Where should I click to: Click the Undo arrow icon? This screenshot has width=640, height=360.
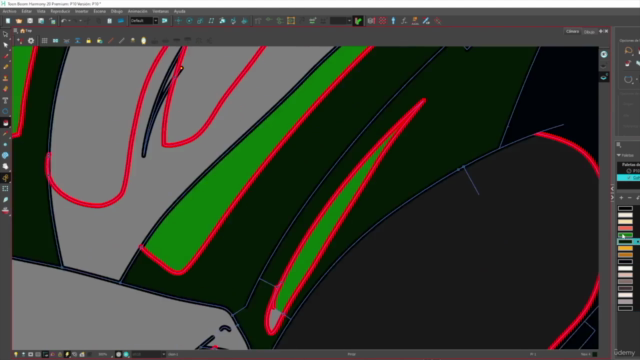[x=64, y=21]
